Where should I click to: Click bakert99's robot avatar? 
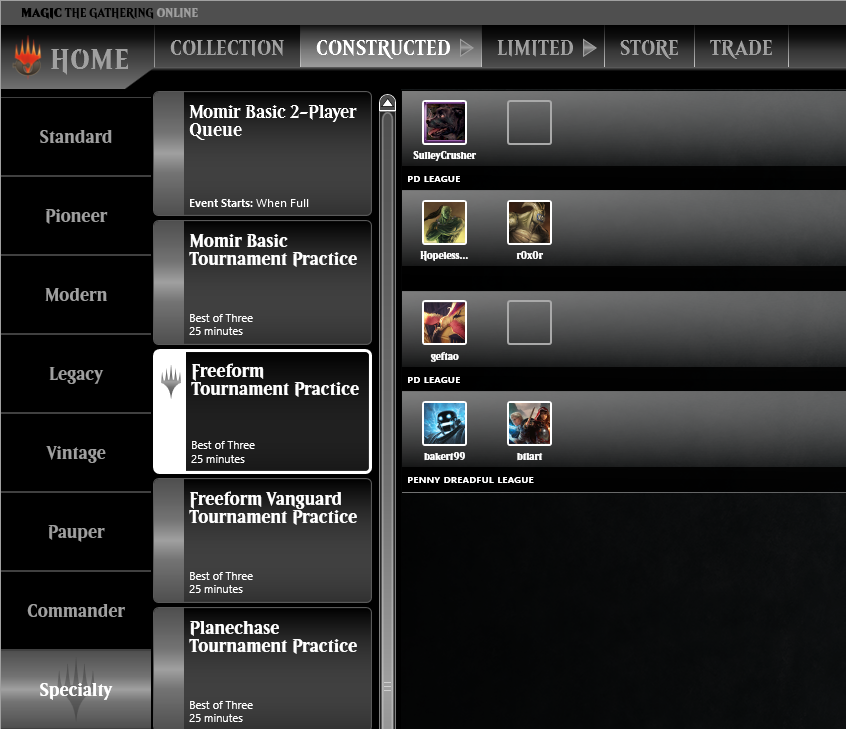(x=444, y=423)
